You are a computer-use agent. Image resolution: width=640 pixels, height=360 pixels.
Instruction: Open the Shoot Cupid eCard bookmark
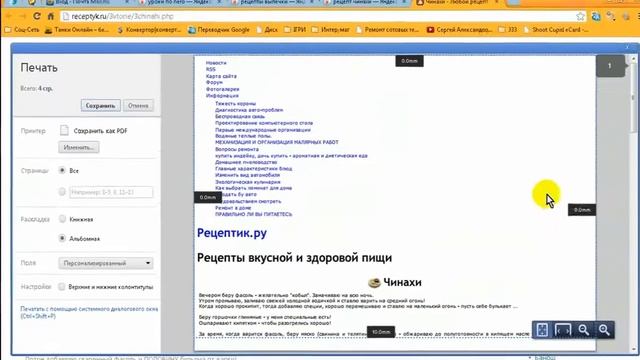pos(556,30)
